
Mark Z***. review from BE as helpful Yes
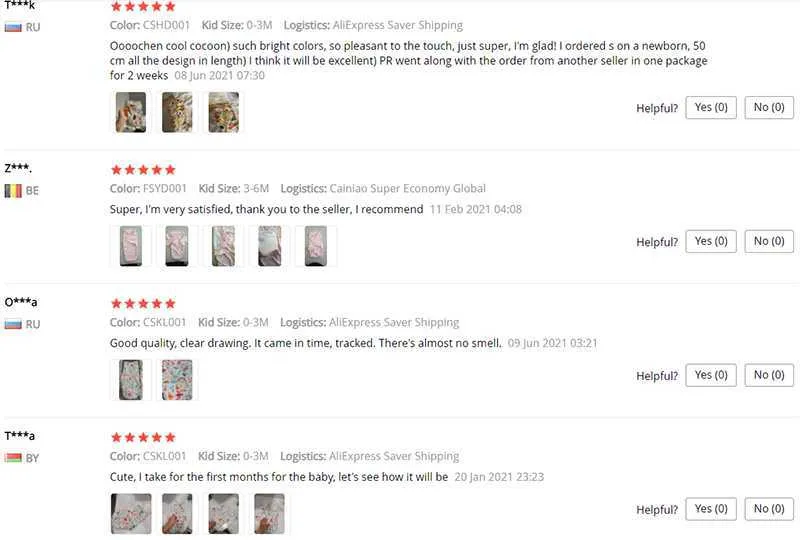click(711, 241)
